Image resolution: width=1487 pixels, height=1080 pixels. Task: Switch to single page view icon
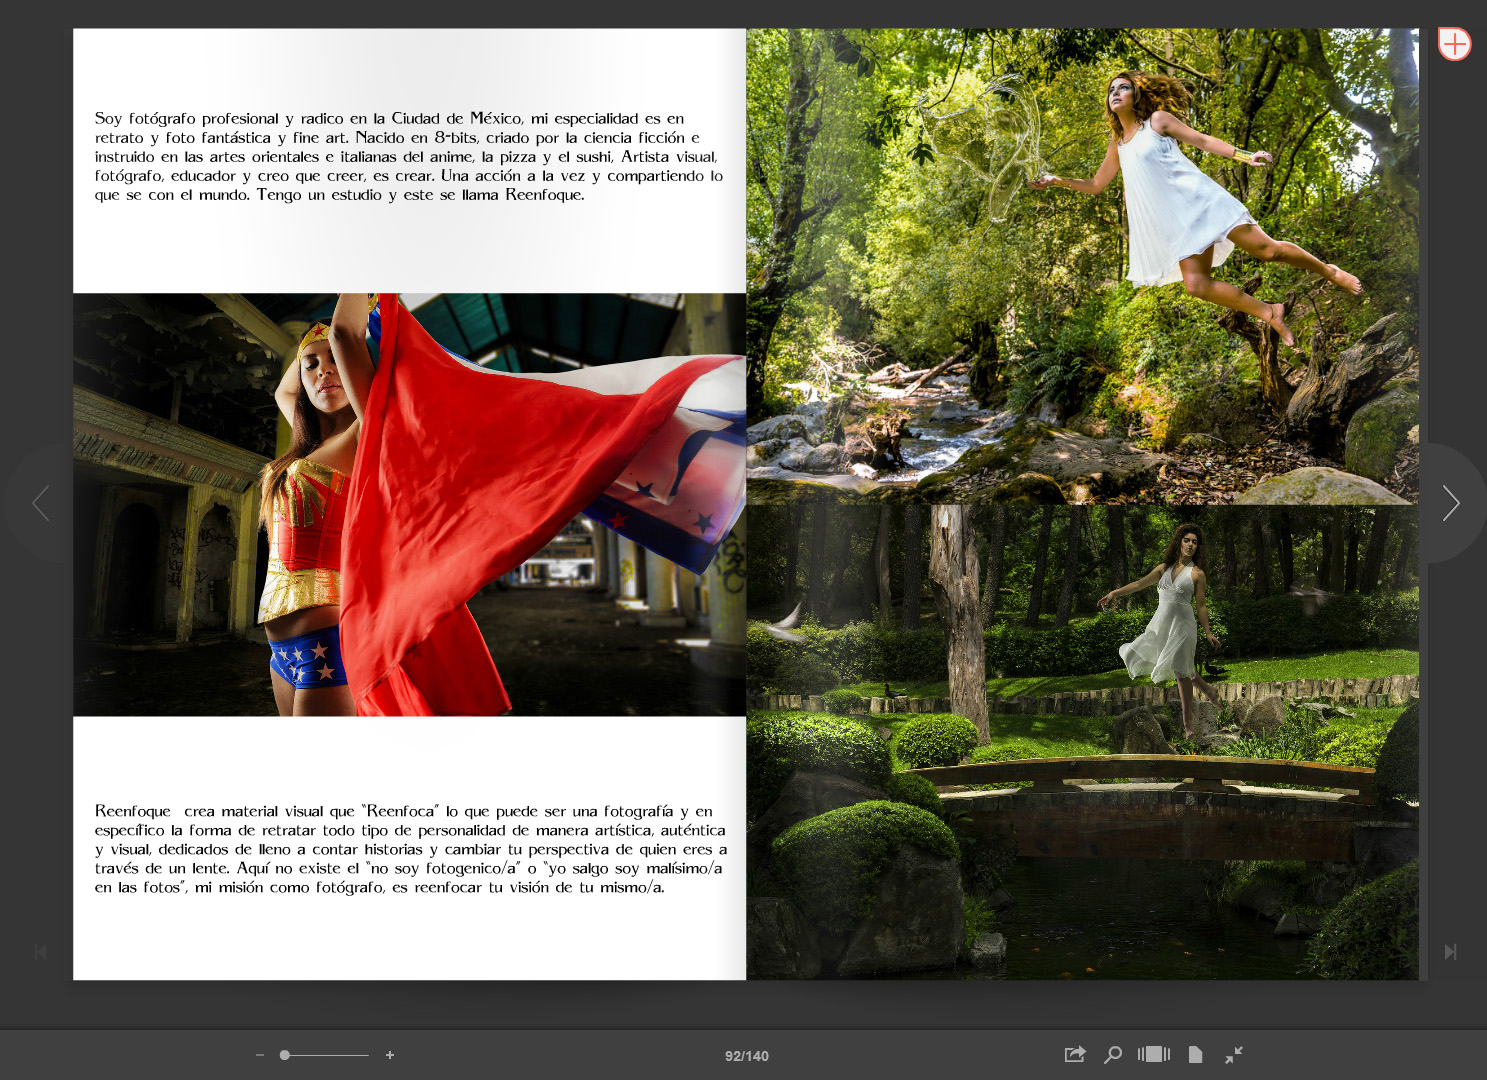point(1195,1054)
